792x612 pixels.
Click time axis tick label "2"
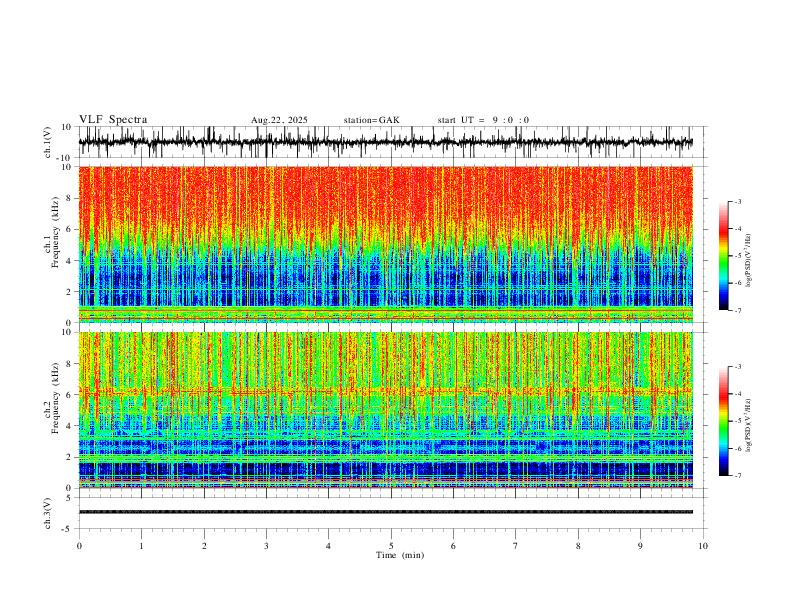click(204, 546)
